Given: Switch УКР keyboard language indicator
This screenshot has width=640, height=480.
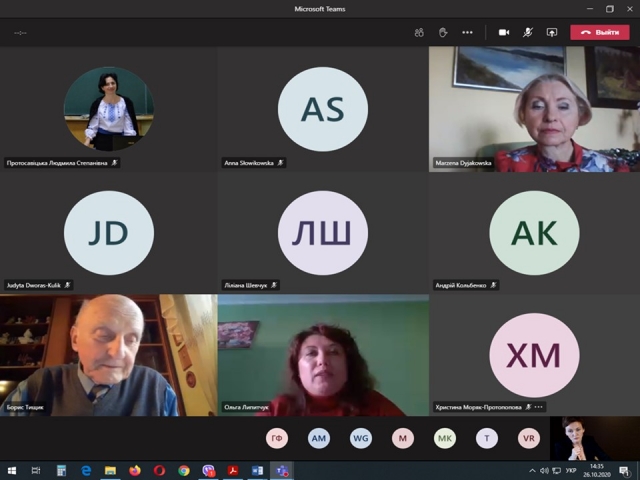Looking at the screenshot, I should tap(571, 471).
